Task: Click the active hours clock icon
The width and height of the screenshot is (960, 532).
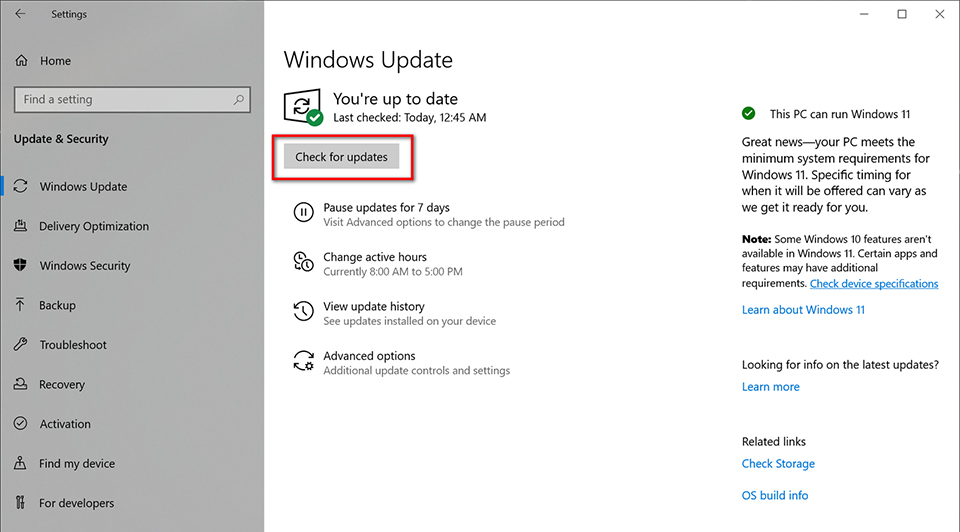Action: (303, 262)
